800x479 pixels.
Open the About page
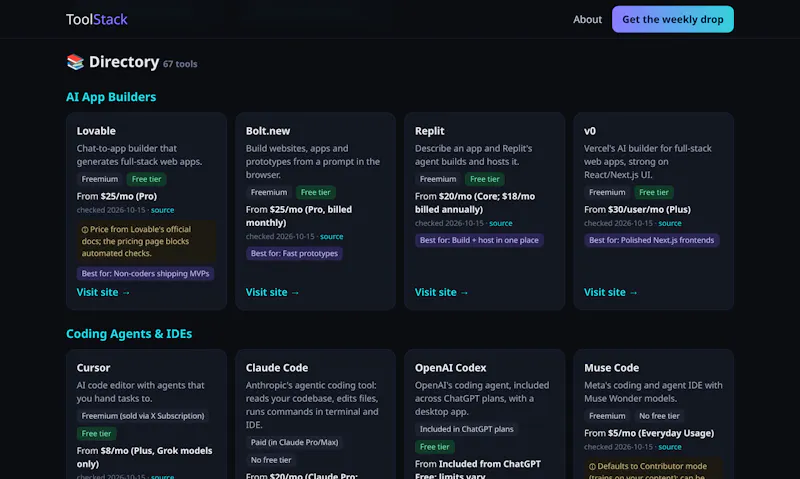point(587,19)
